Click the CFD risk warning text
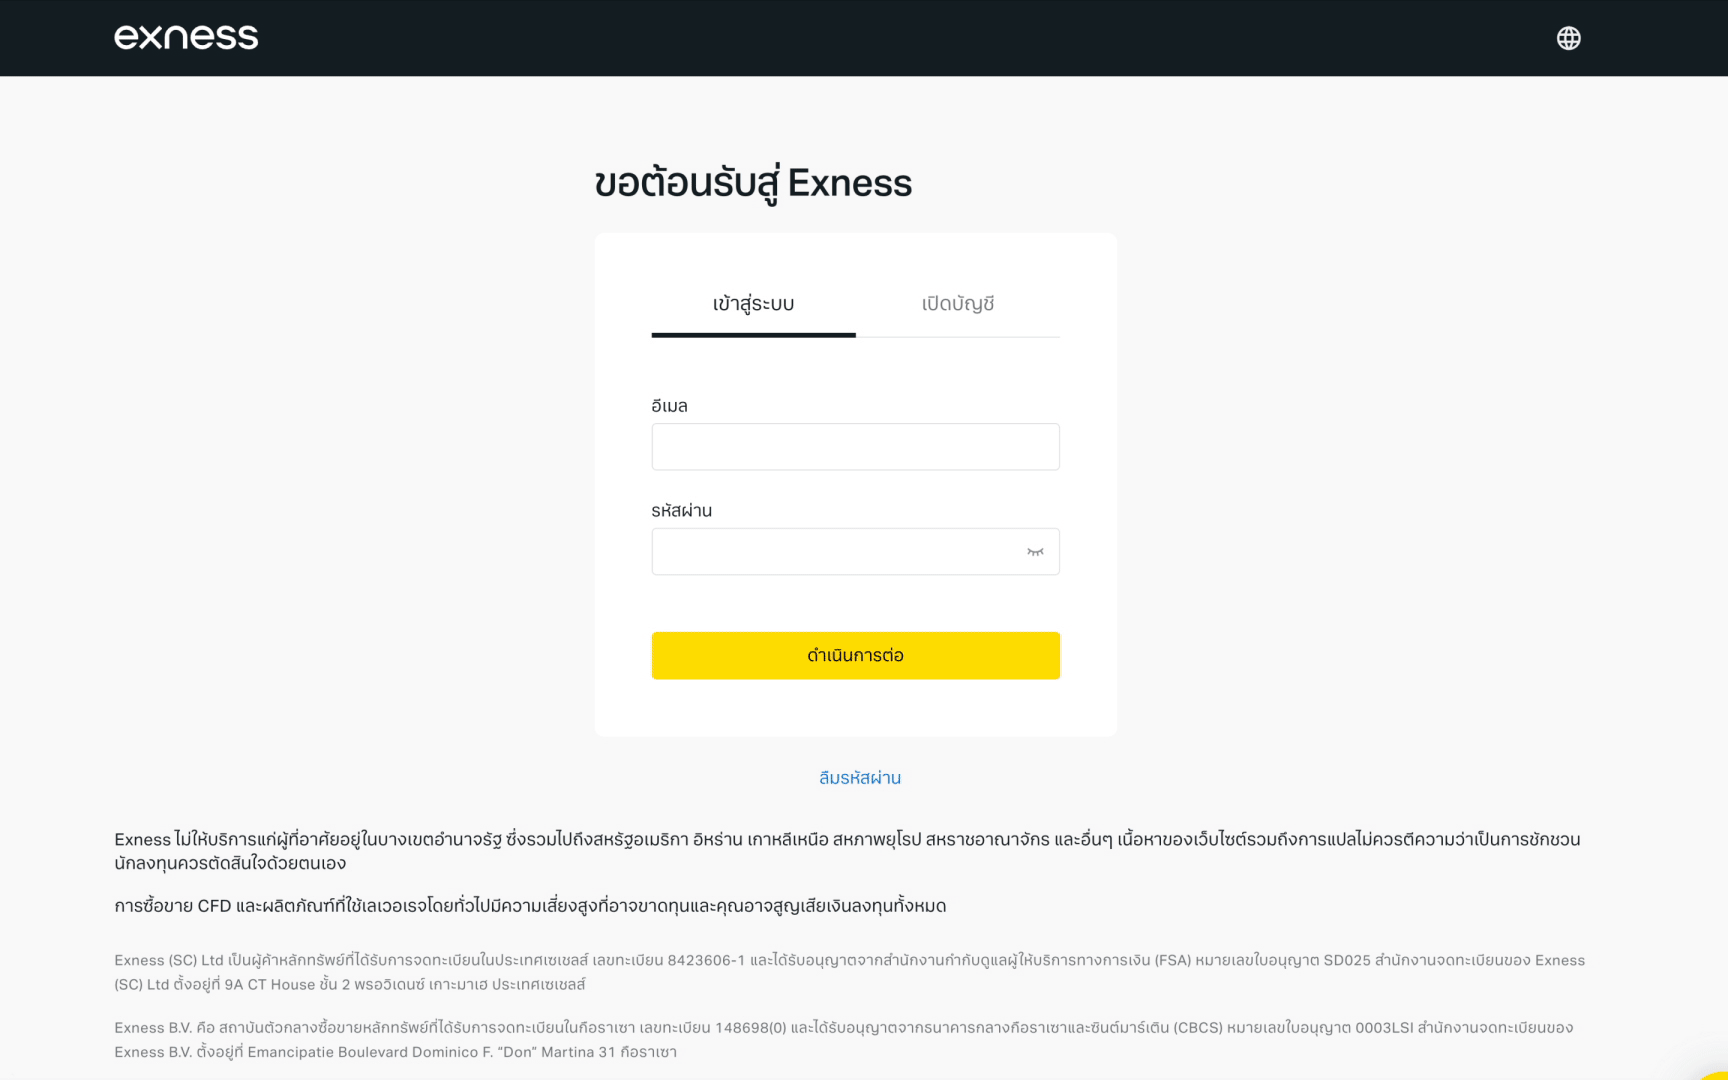 [530, 906]
